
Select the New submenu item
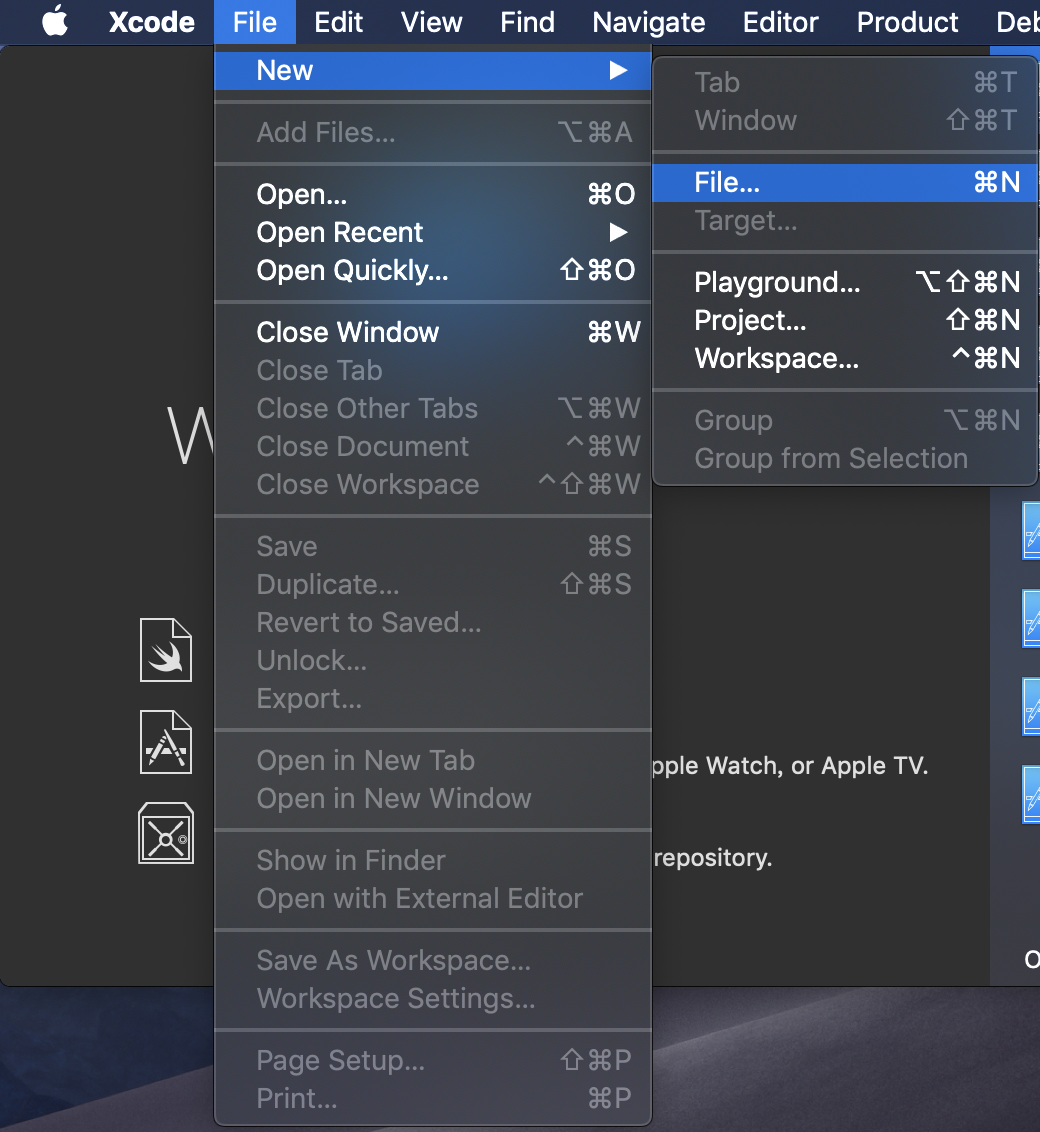433,71
